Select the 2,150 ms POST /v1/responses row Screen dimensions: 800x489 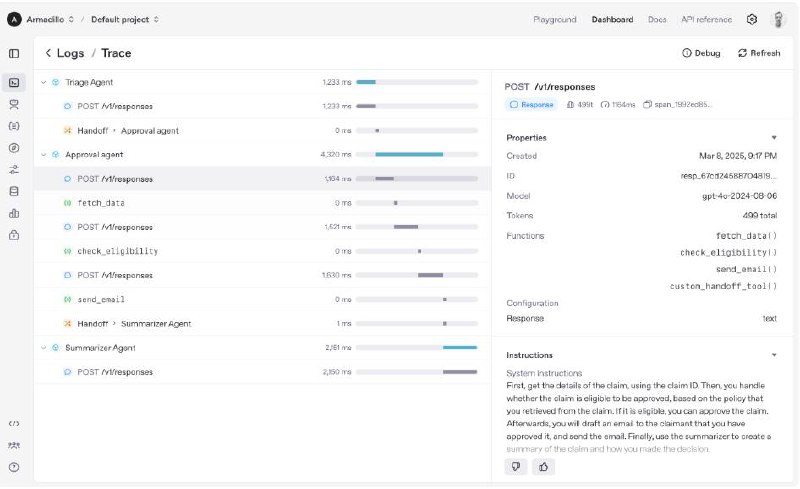(262, 372)
